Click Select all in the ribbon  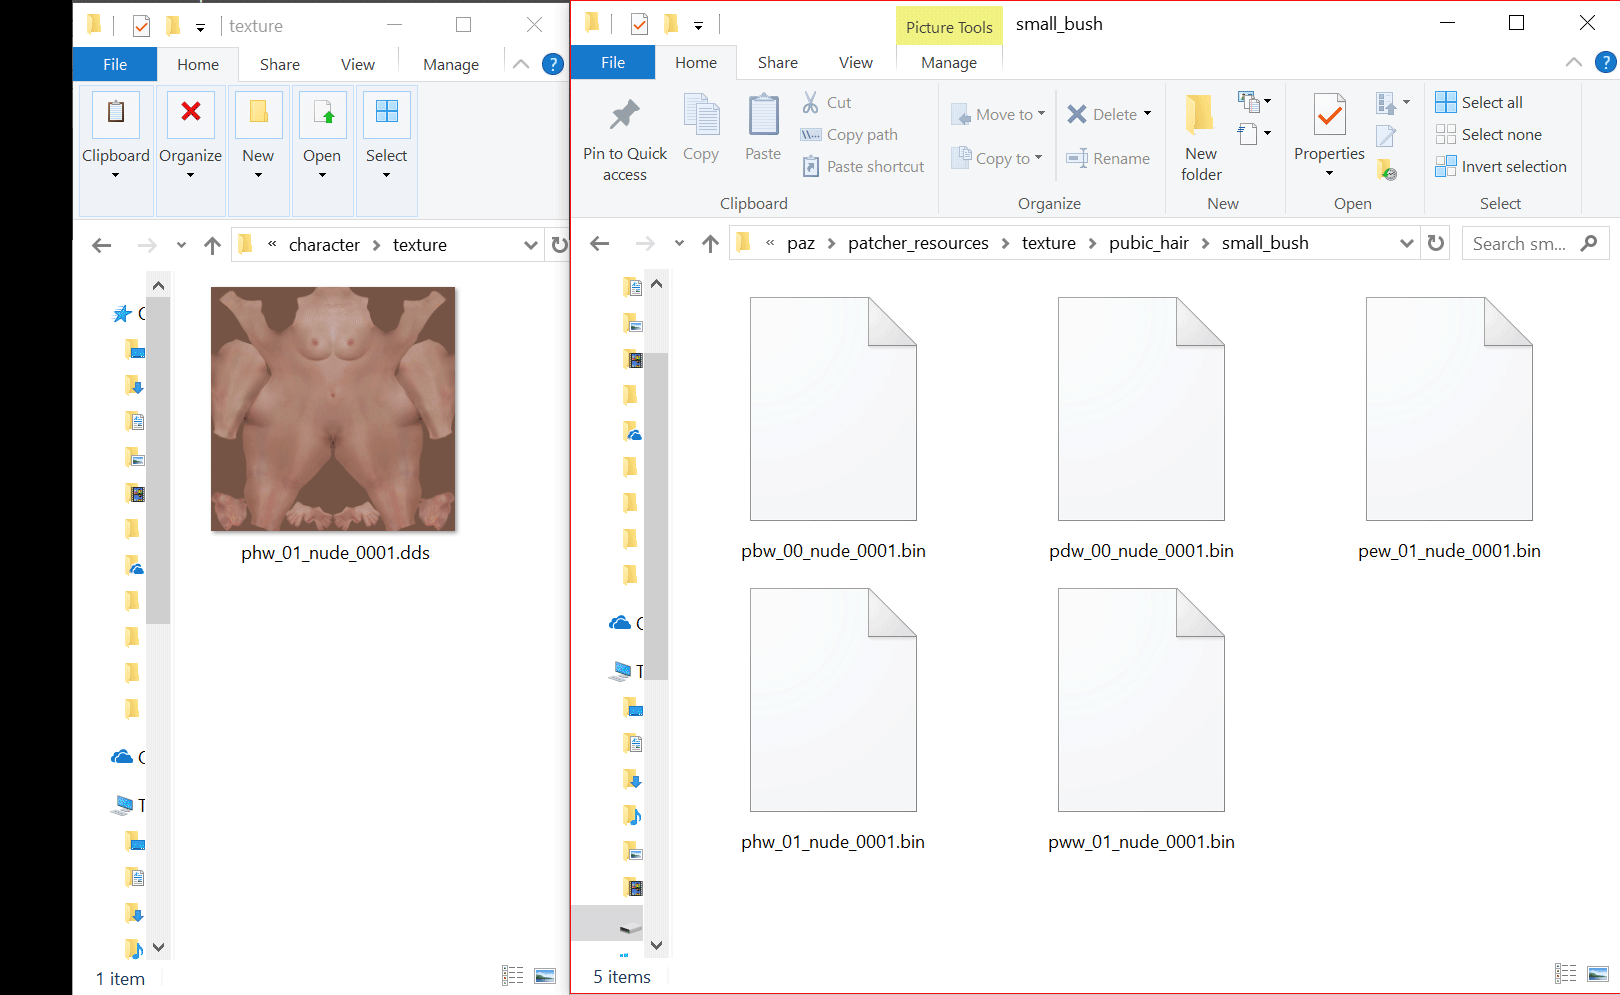click(1491, 102)
